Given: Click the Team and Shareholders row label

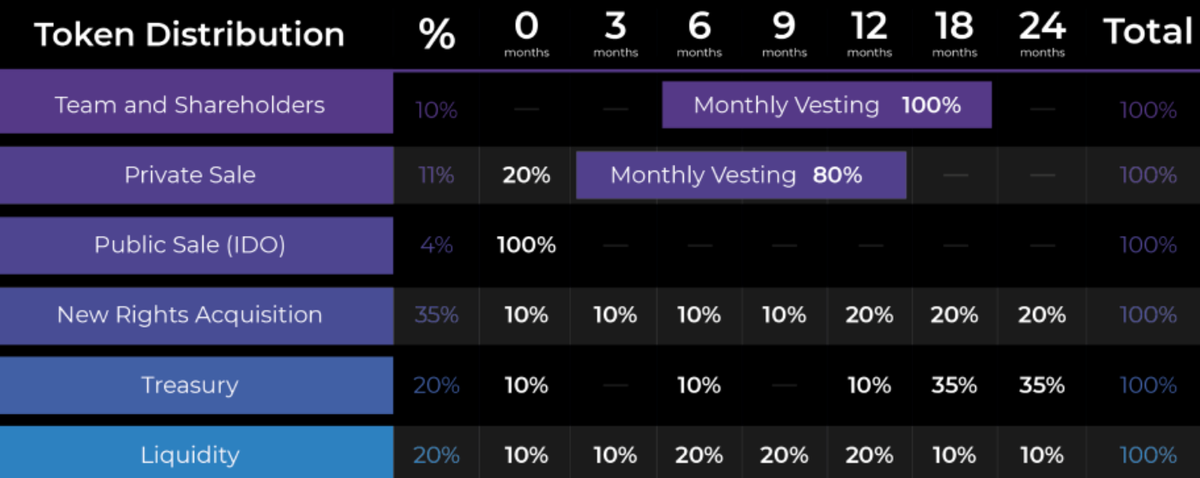Looking at the screenshot, I should [x=190, y=105].
